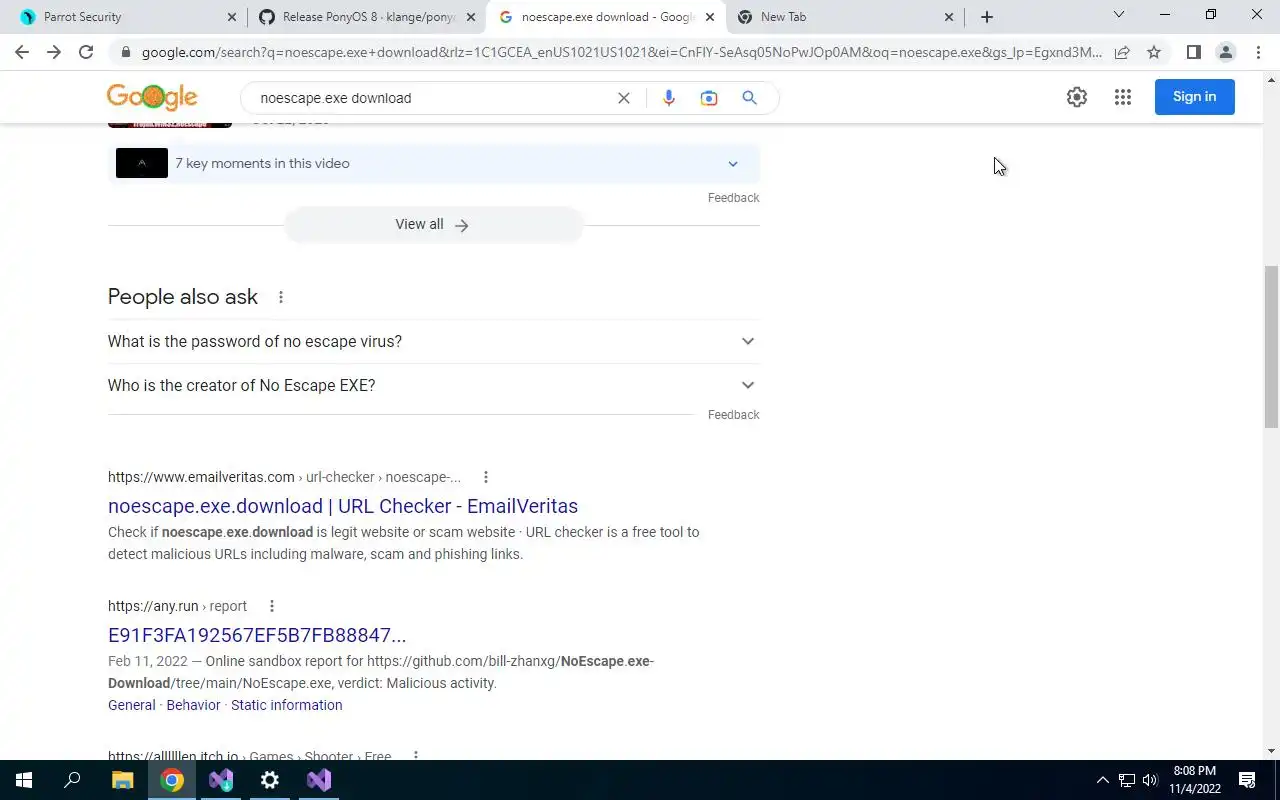Click the Google logo
This screenshot has height=800, width=1280.
152,97
